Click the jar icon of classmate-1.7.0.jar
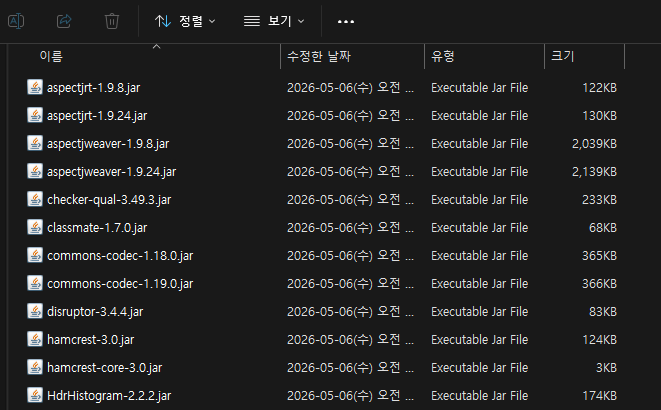The height and width of the screenshot is (410, 661). pyautogui.click(x=35, y=227)
